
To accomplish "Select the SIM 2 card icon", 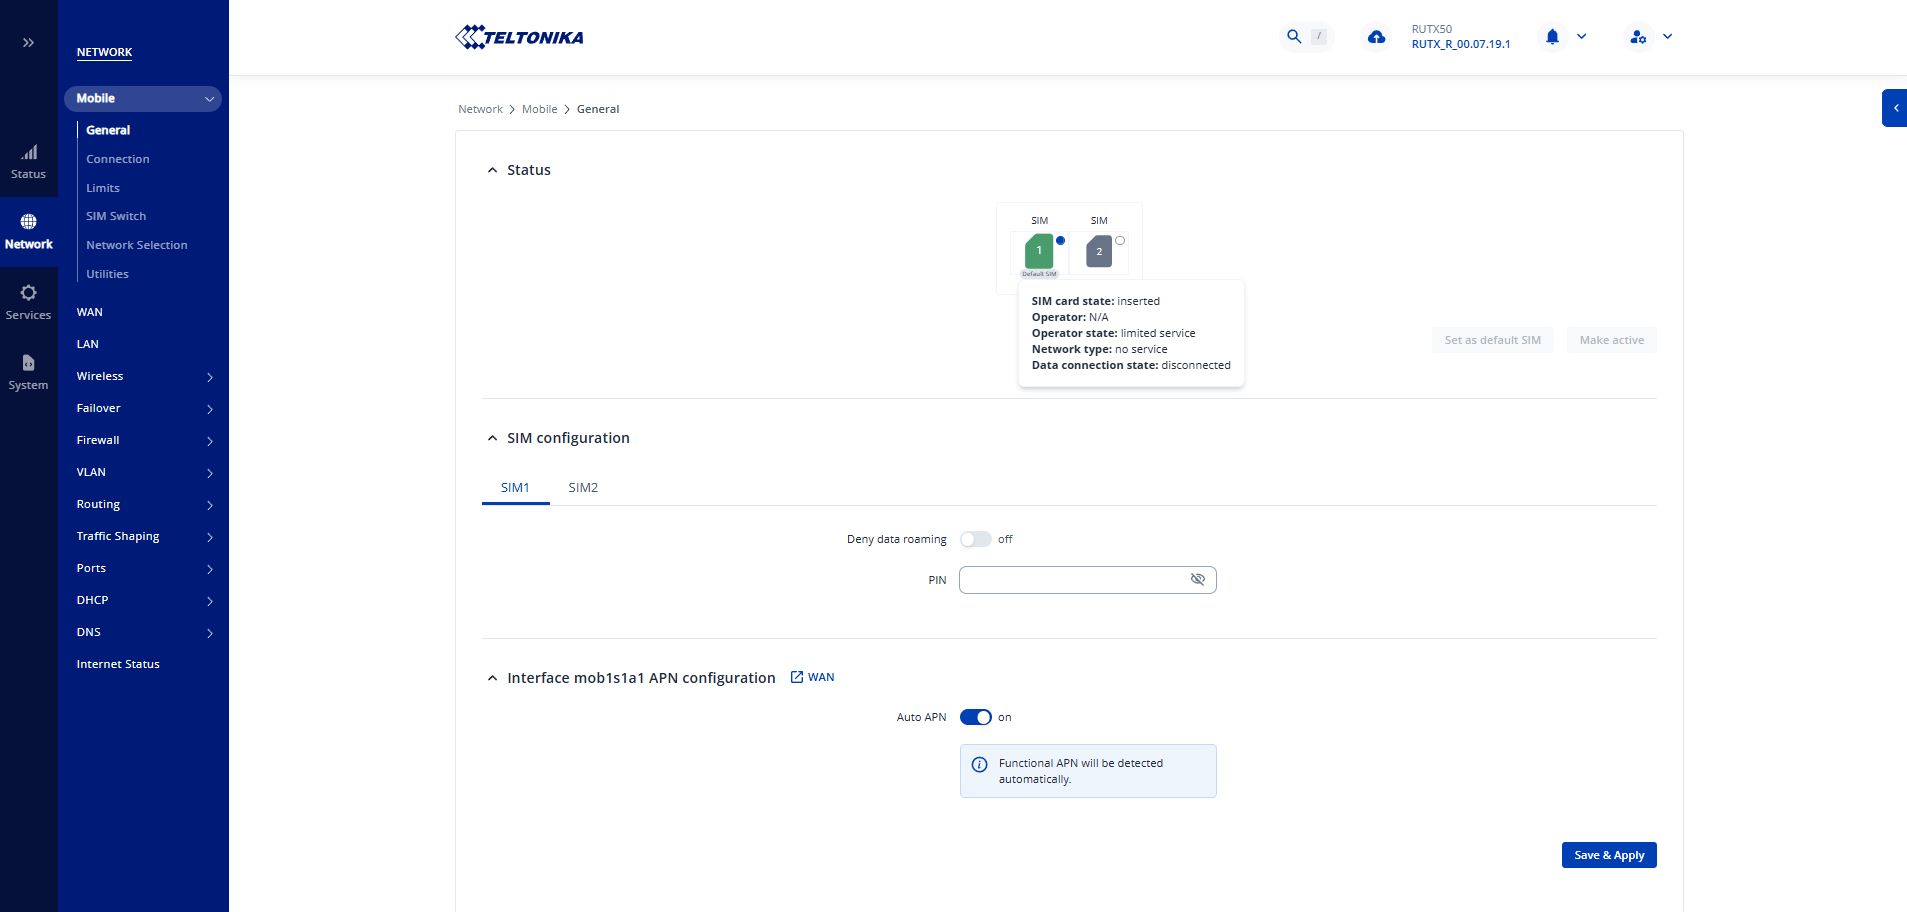I will click(x=1098, y=251).
